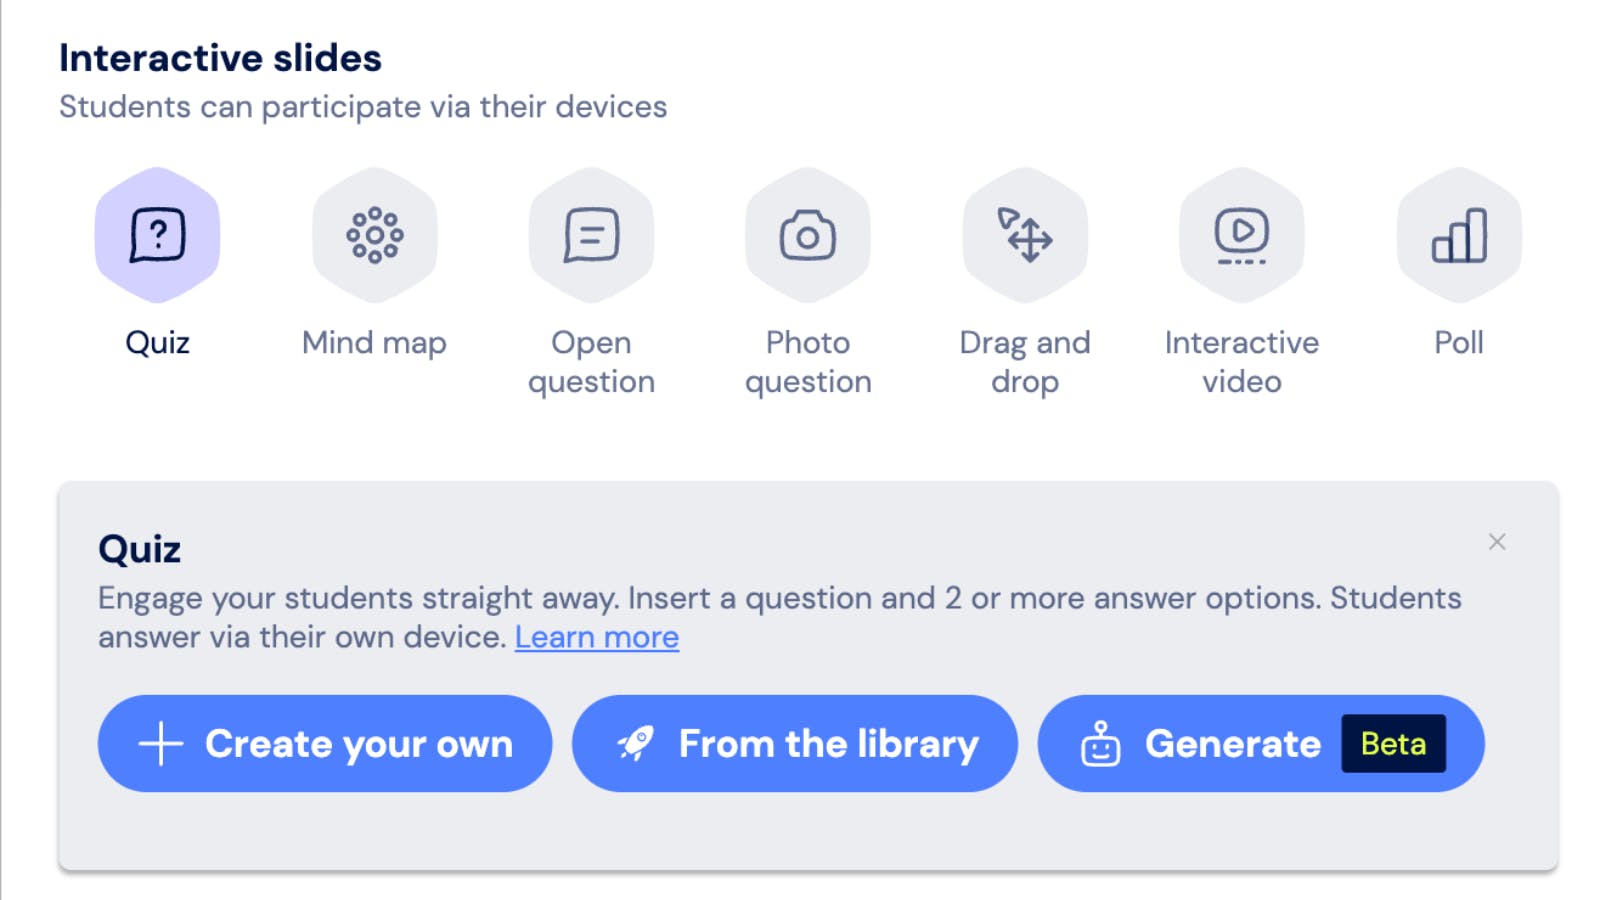The width and height of the screenshot is (1600, 900).
Task: Click the Create your own button
Action: click(x=325, y=744)
